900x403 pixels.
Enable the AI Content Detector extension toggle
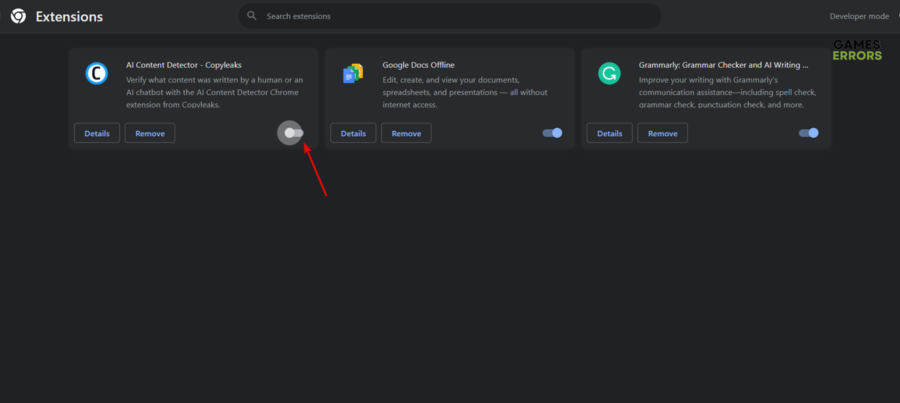[x=291, y=133]
